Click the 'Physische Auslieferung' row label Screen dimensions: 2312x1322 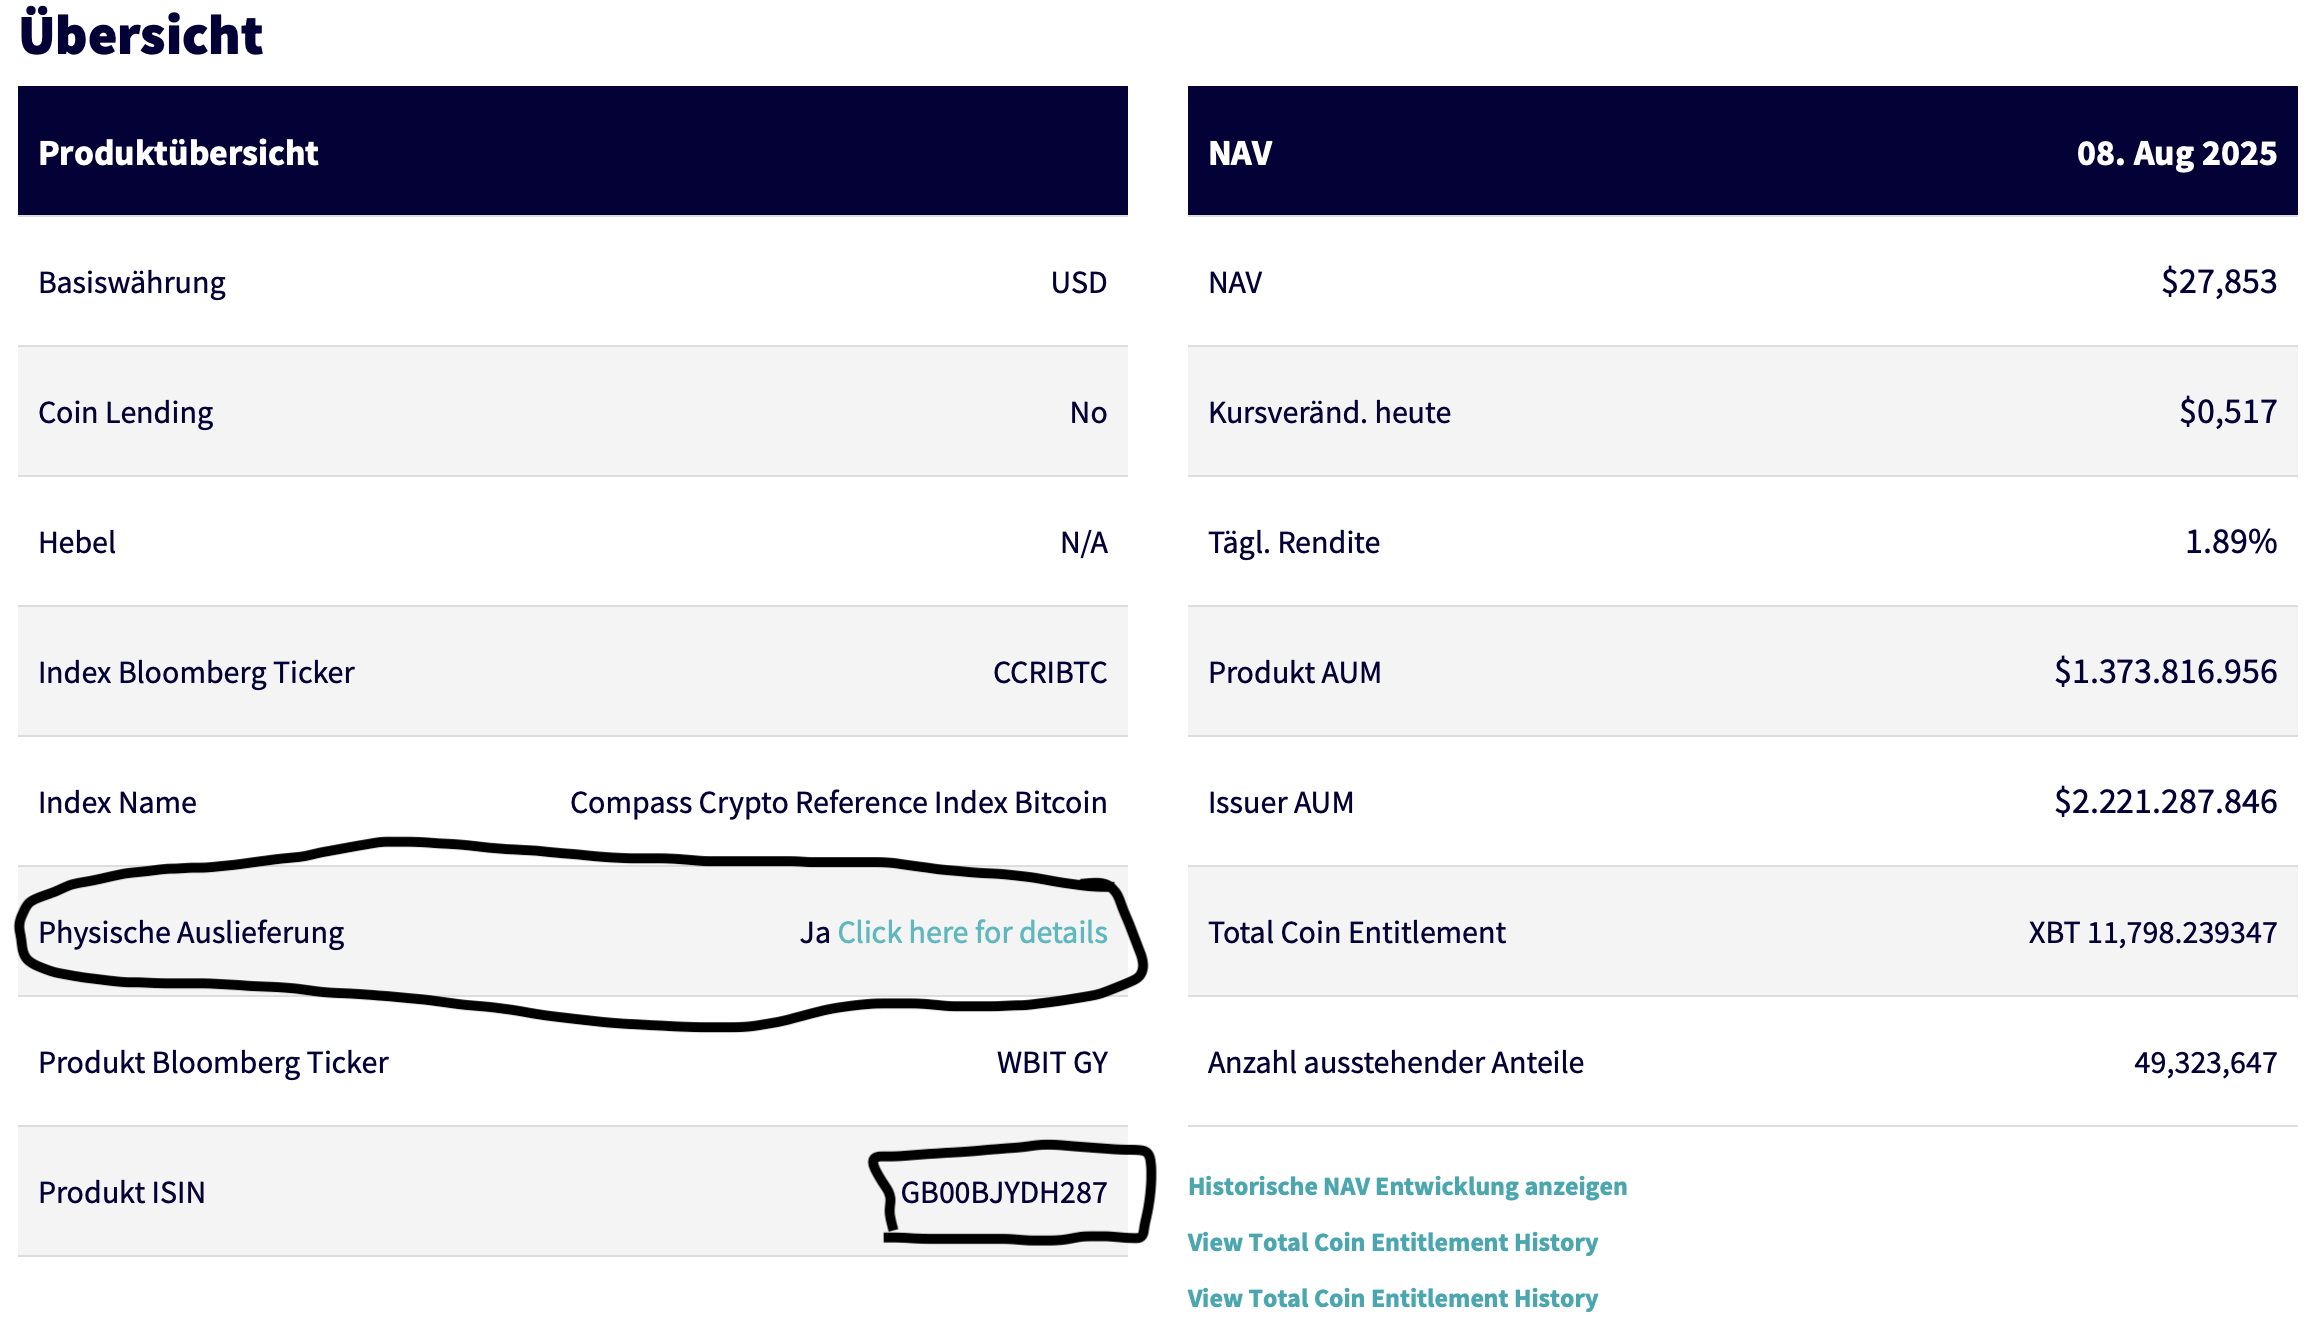click(191, 932)
